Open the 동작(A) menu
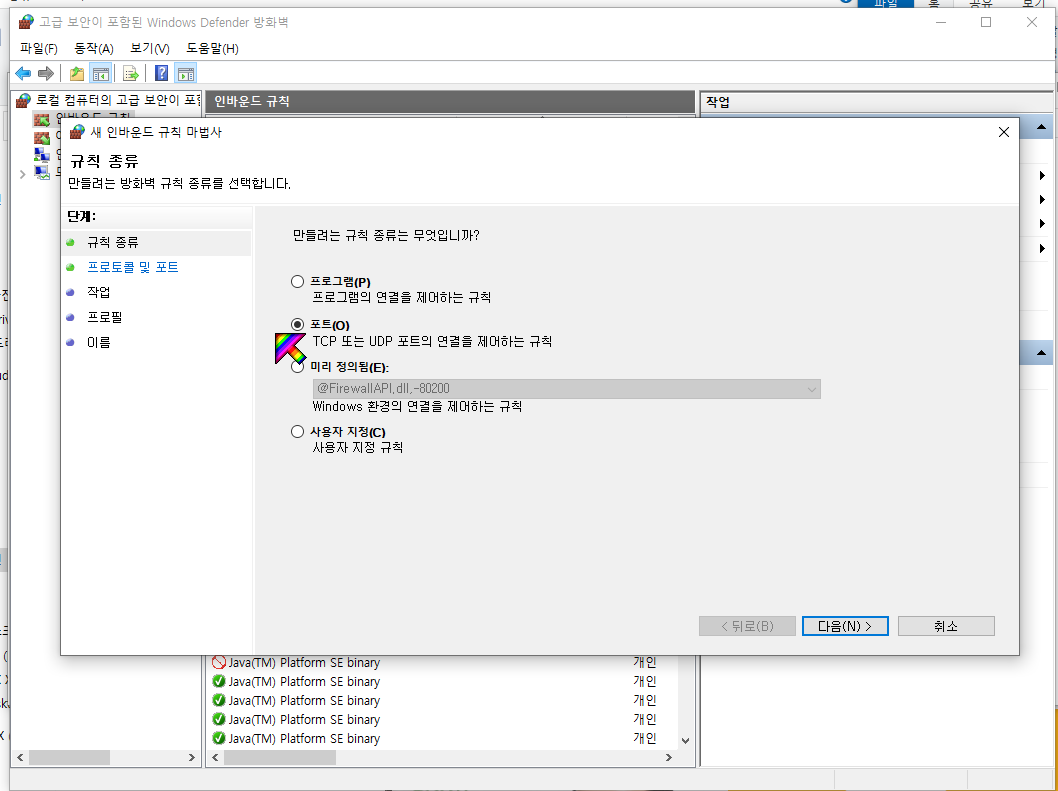The height and width of the screenshot is (791, 1058). pyautogui.click(x=94, y=49)
